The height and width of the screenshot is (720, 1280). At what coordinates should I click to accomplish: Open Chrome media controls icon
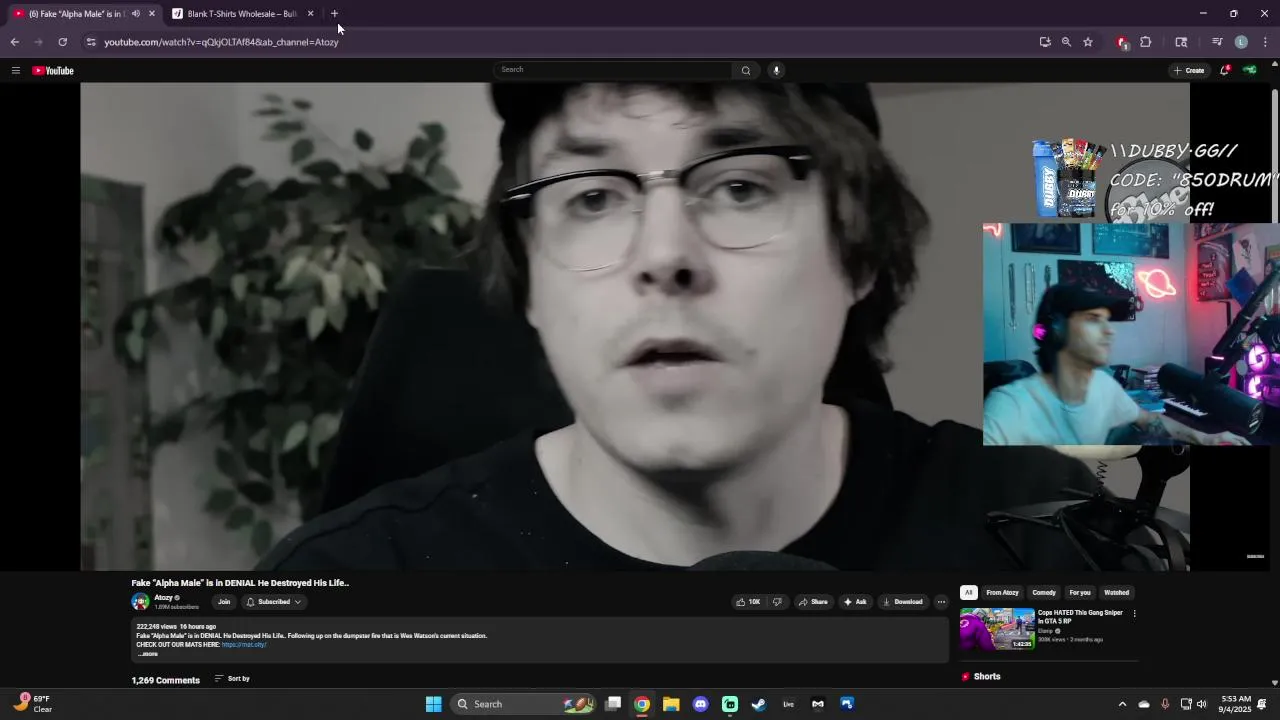pos(1217,42)
